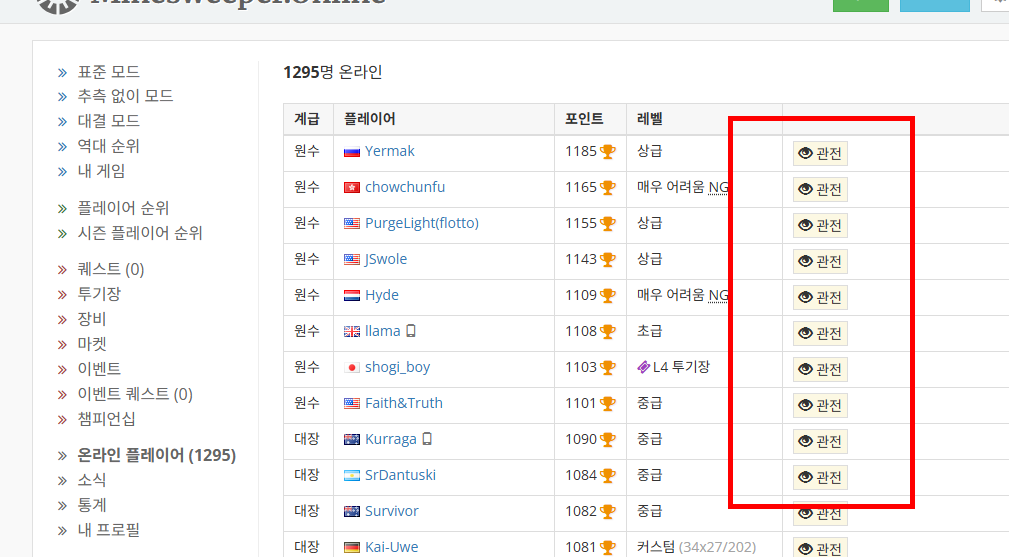Screen dimensions: 1009x557
Task: Select 온라인 플레이어 (1295) entry
Action: pos(156,455)
